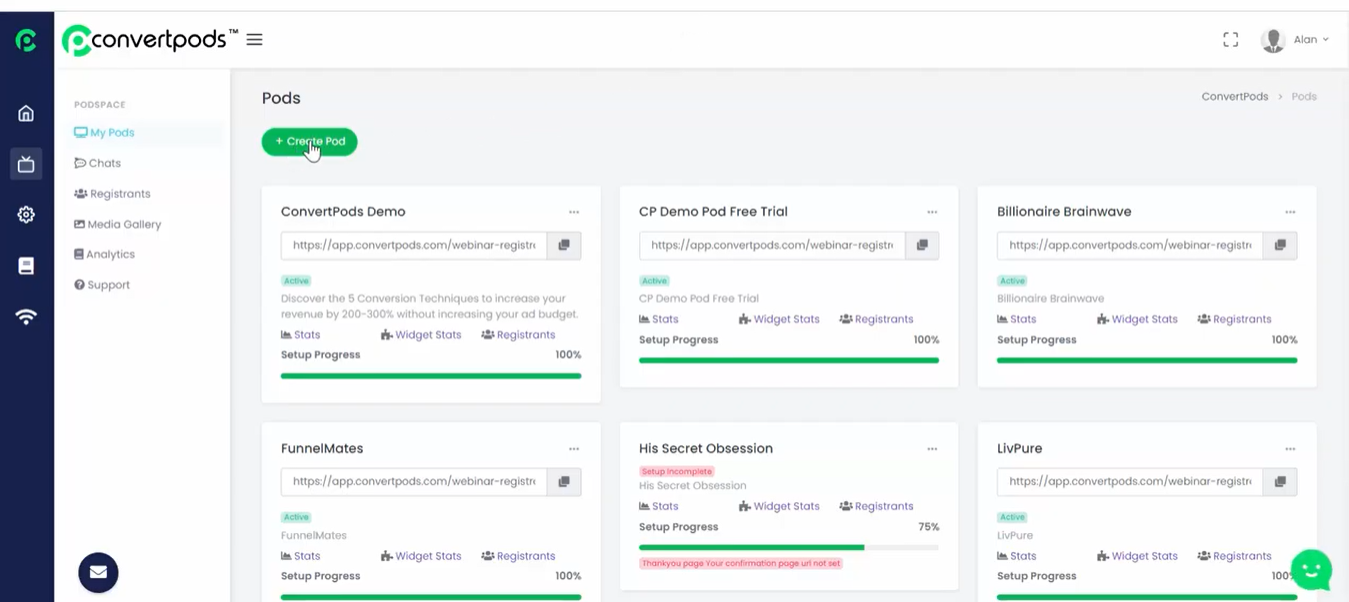Click the FunnelMates URL field
The width and height of the screenshot is (1349, 602).
tap(414, 481)
